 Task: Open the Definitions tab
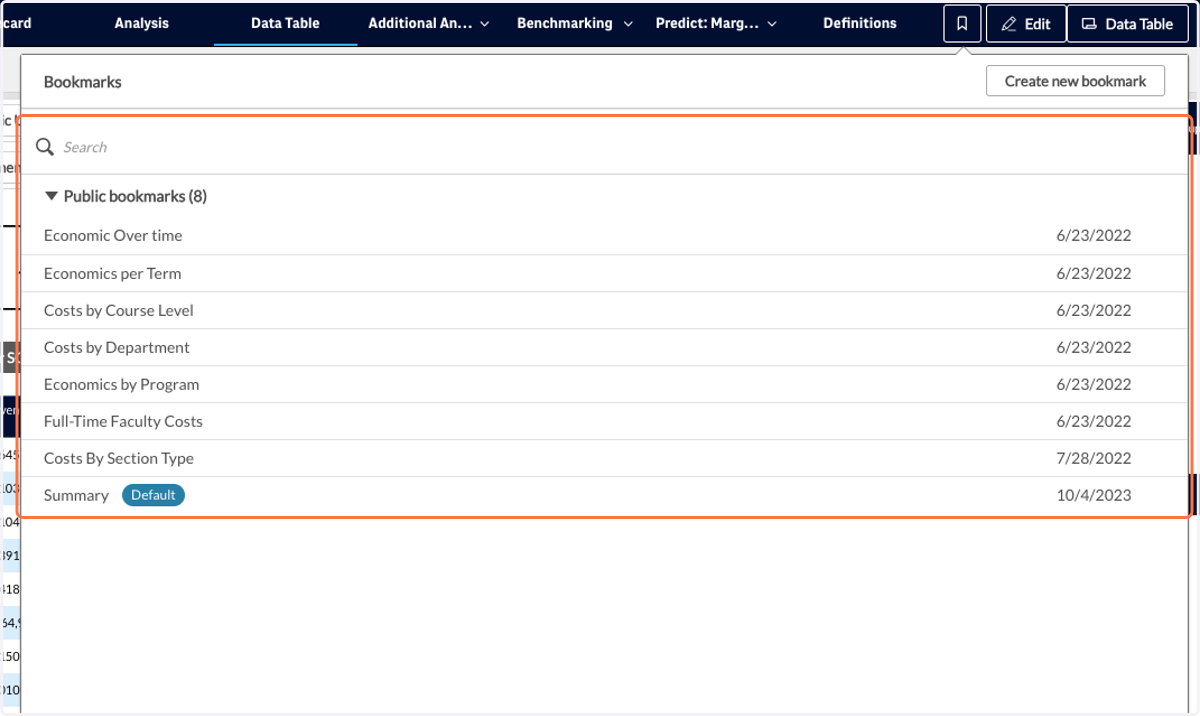click(860, 23)
